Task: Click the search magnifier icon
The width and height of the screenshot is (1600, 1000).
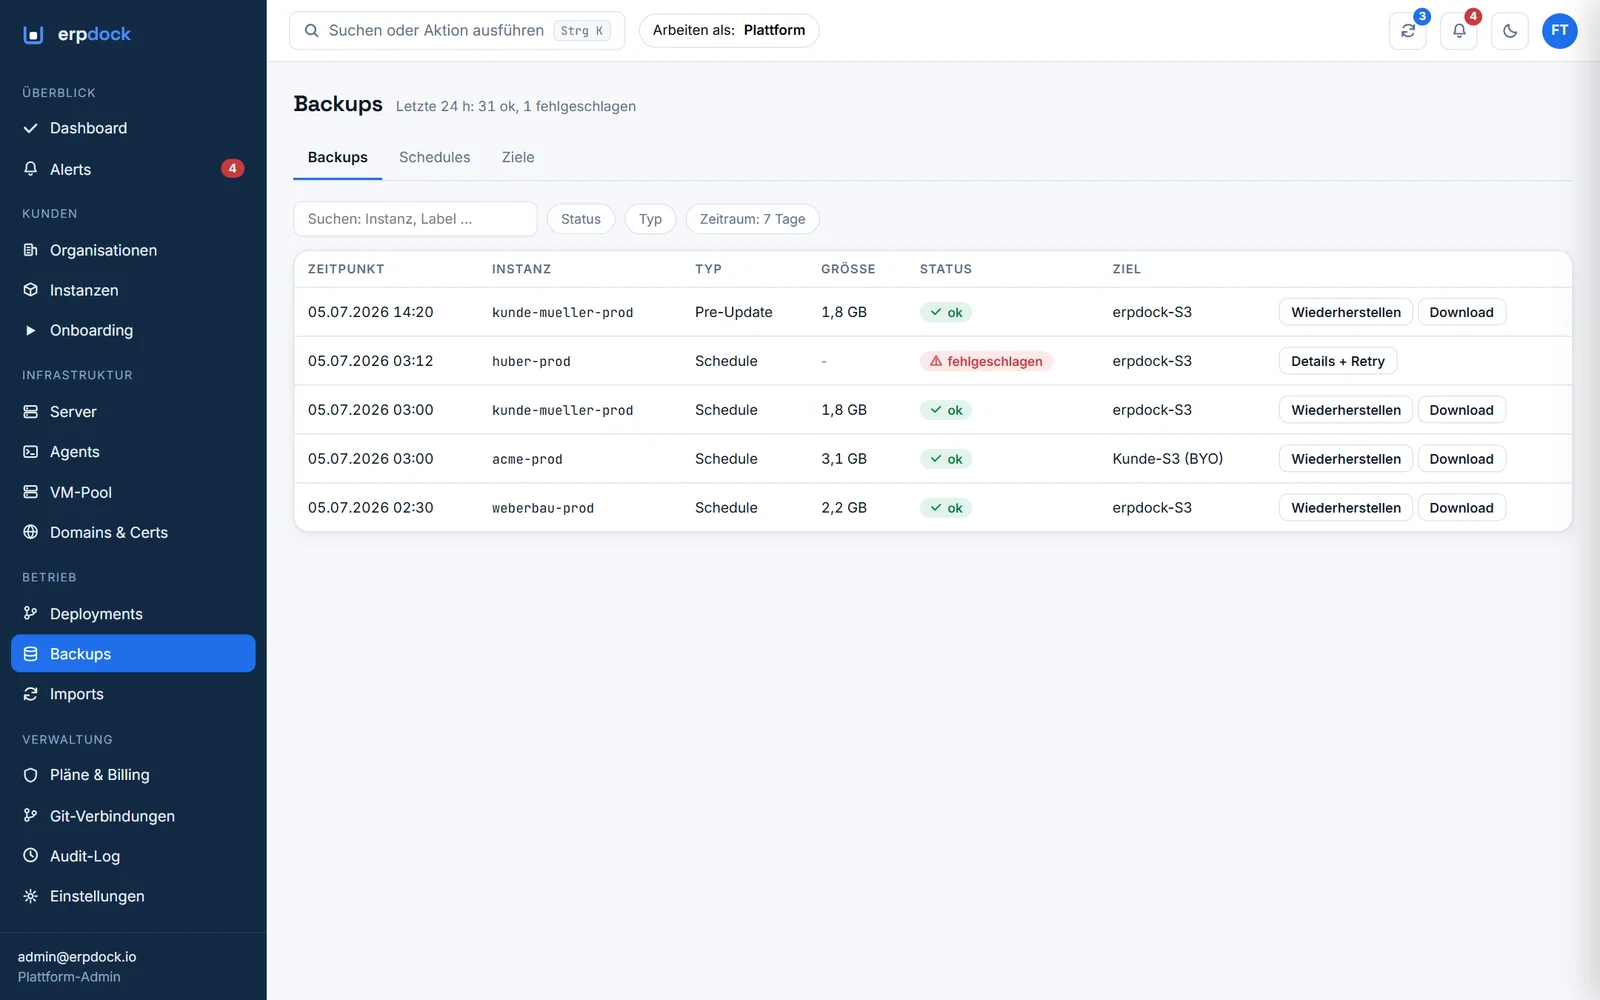Action: [312, 31]
